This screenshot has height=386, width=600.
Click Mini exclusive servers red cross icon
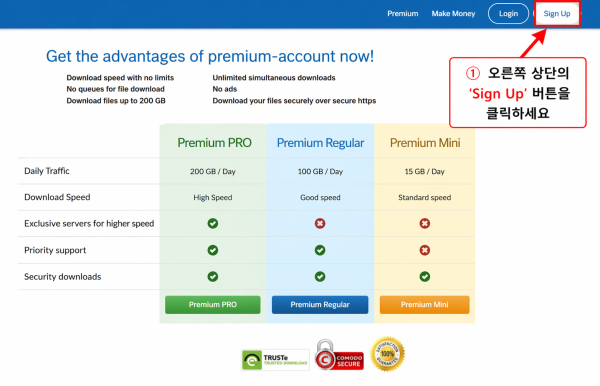tap(424, 223)
